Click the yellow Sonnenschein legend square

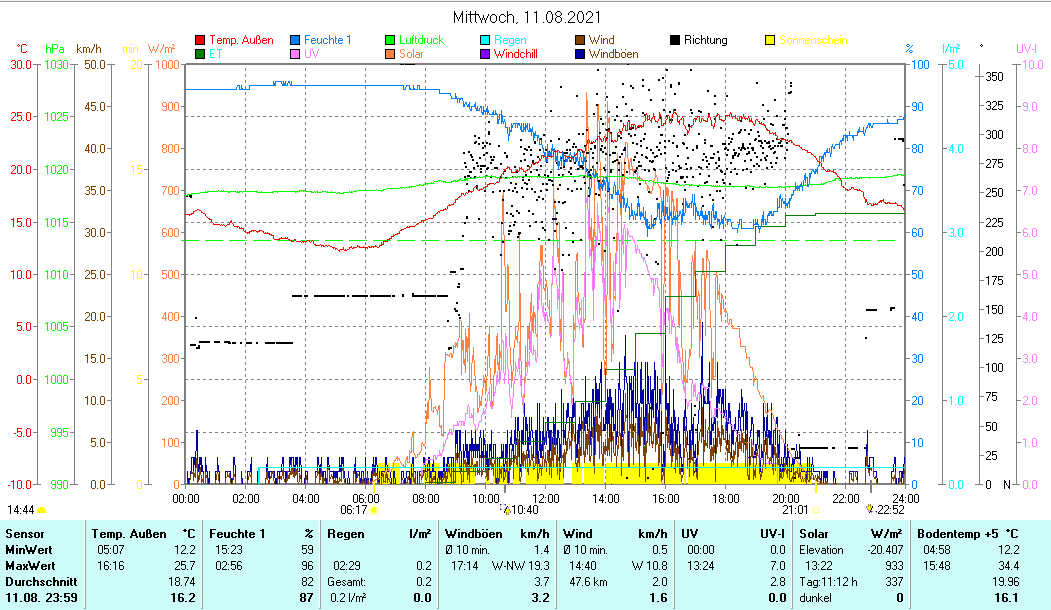[x=769, y=41]
